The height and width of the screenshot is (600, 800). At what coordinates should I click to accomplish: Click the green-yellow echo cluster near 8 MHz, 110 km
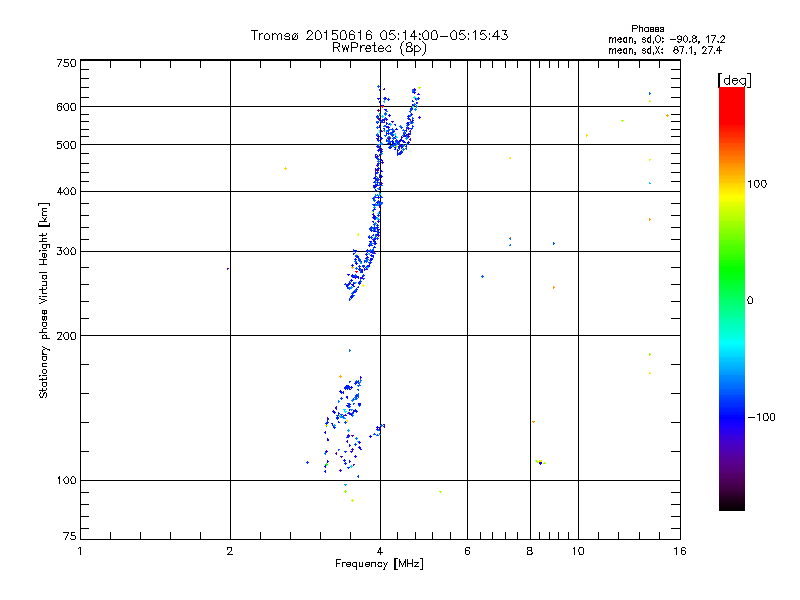(540, 462)
